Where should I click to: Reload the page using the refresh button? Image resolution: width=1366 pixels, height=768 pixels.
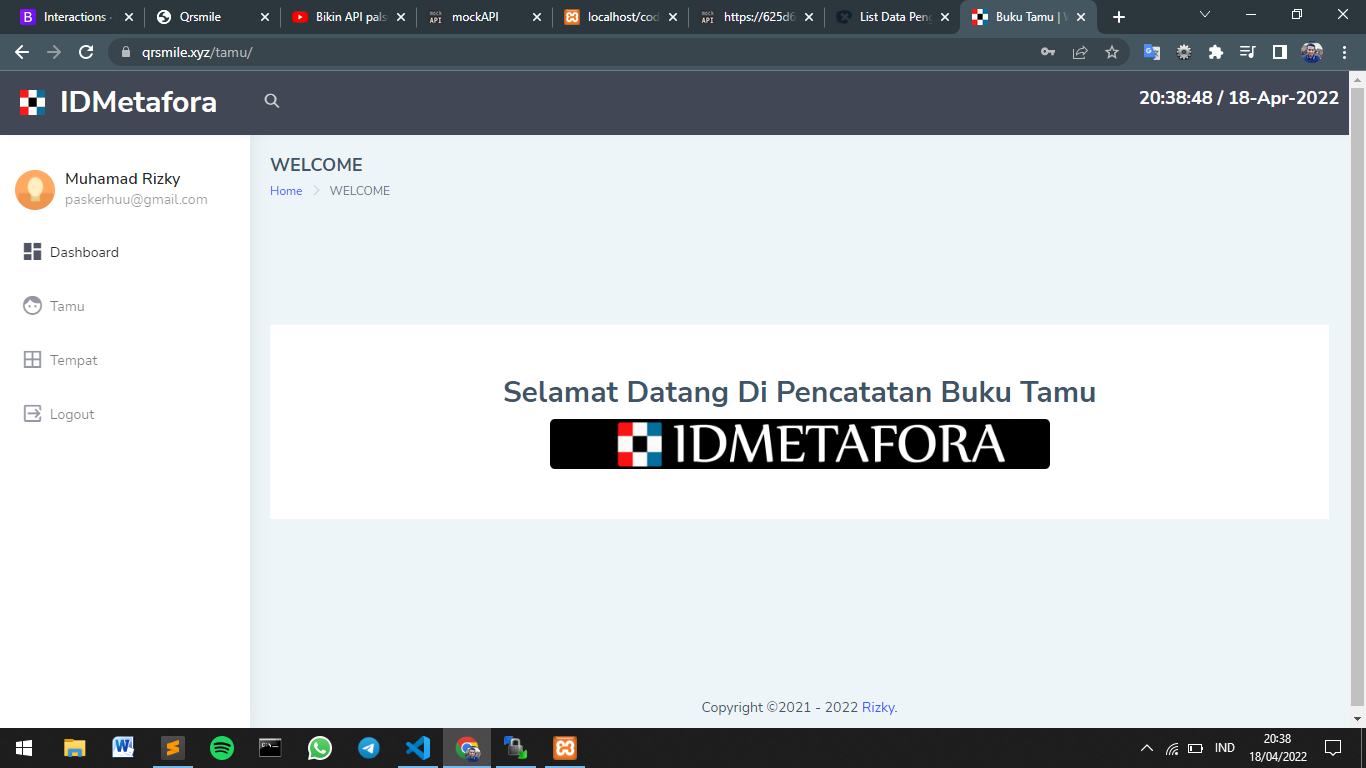pyautogui.click(x=86, y=52)
